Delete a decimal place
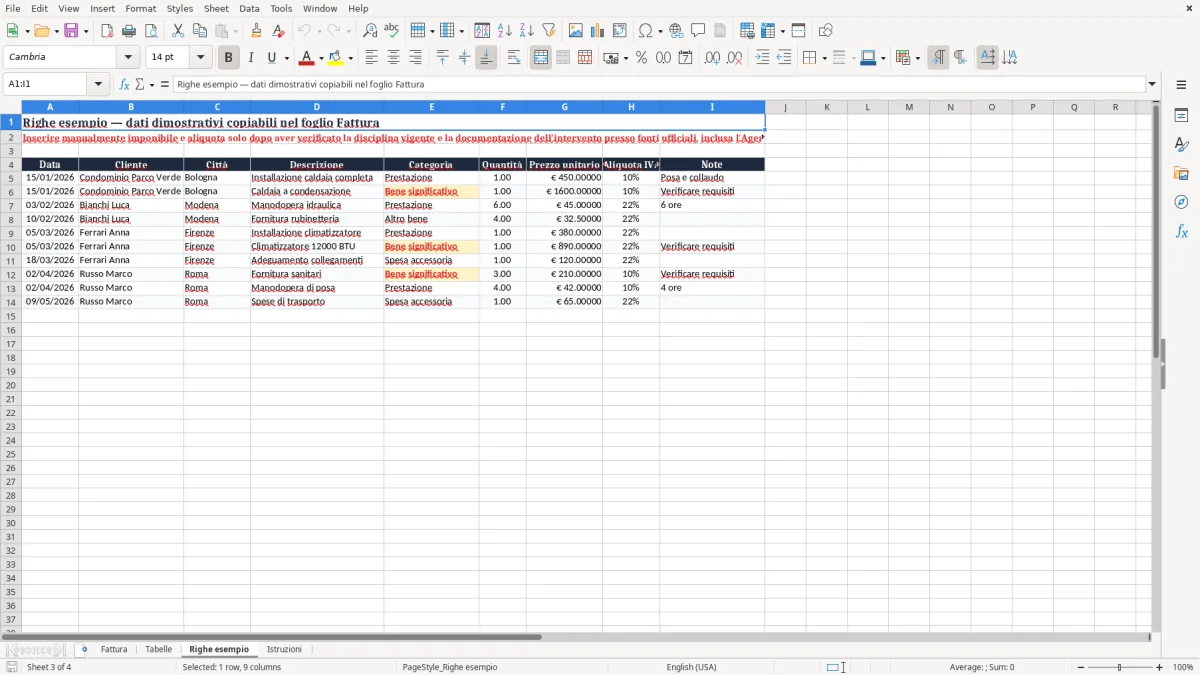This screenshot has height=675, width=1200. (735, 58)
